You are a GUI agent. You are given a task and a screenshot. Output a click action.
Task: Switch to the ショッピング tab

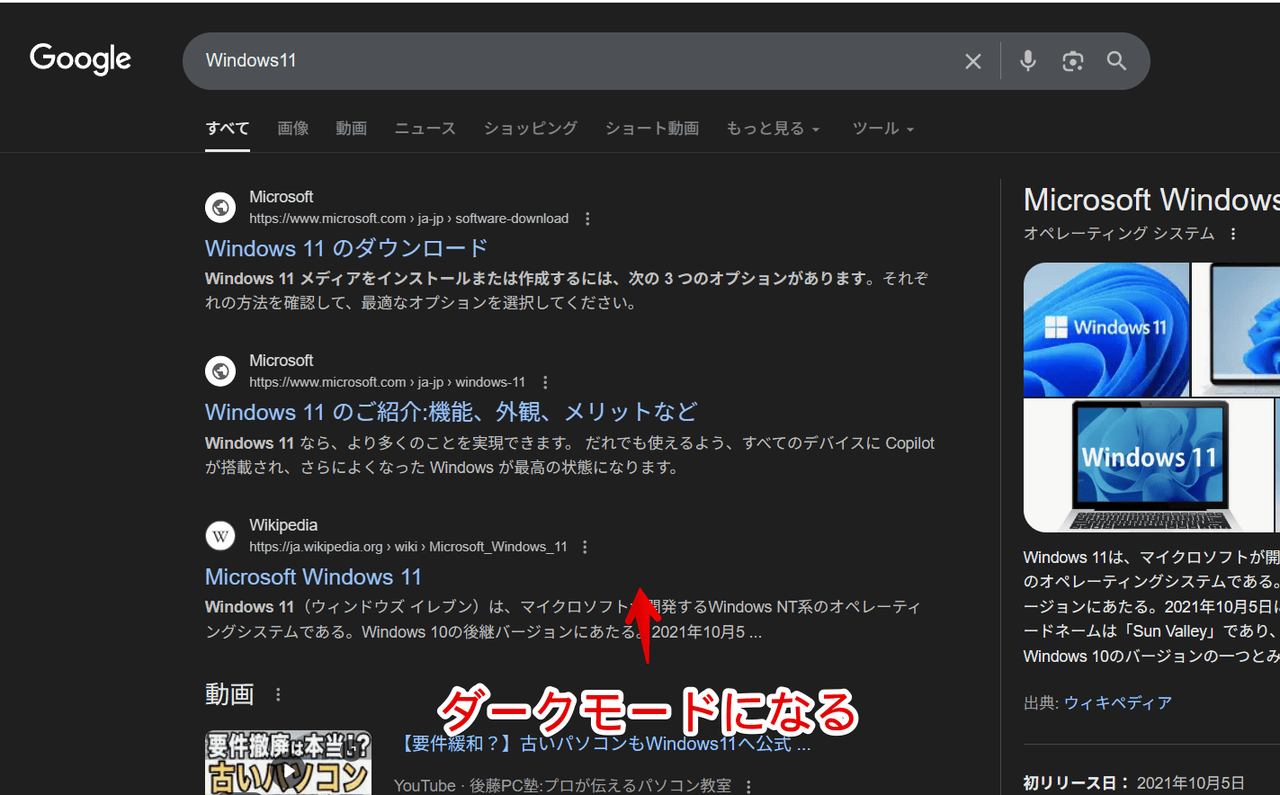[530, 128]
